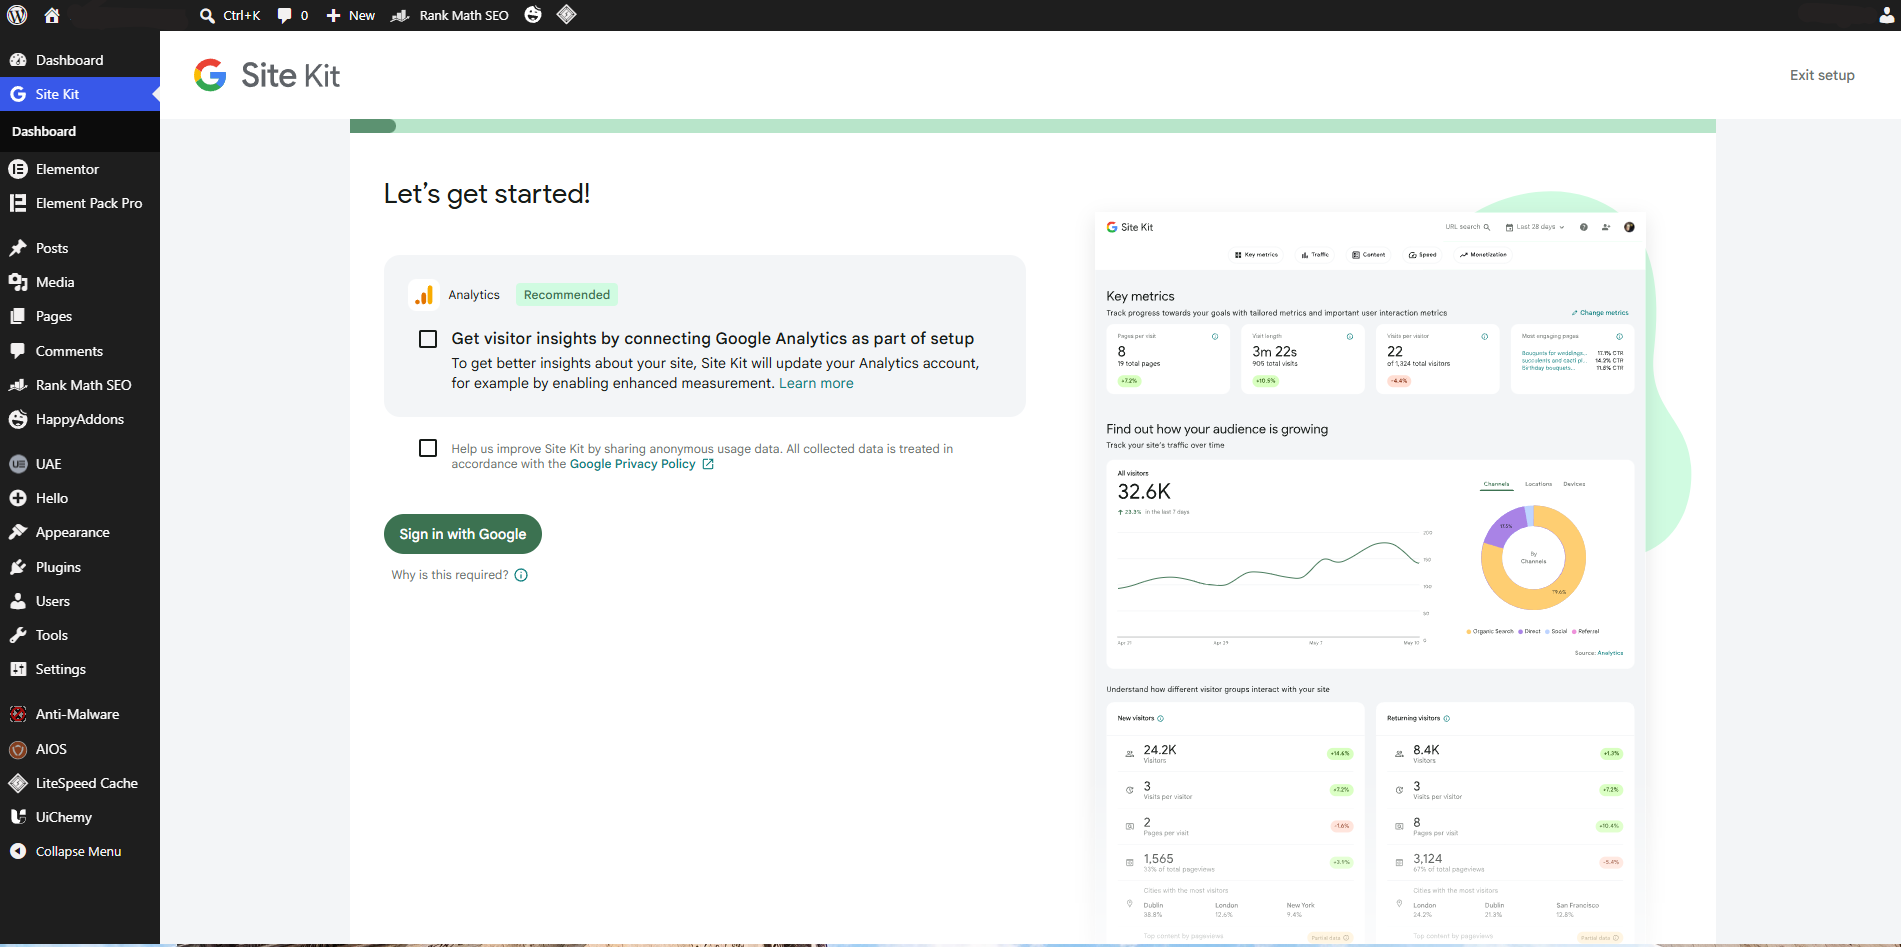Click the Analytics bar chart icon

click(x=424, y=294)
